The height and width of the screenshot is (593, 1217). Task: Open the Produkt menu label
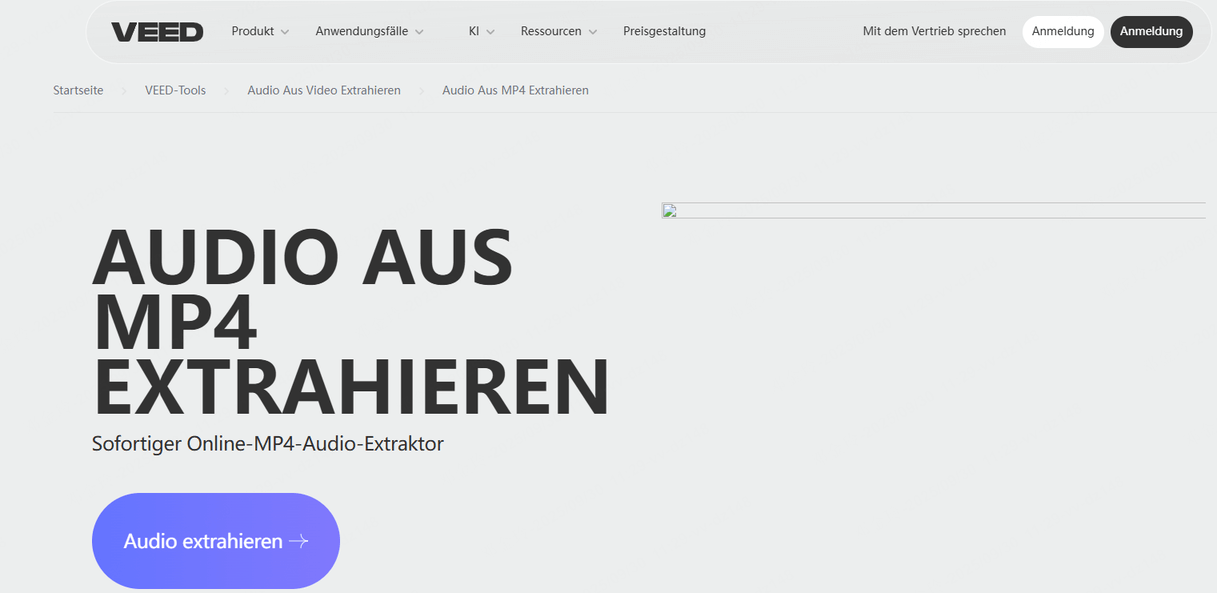point(252,31)
